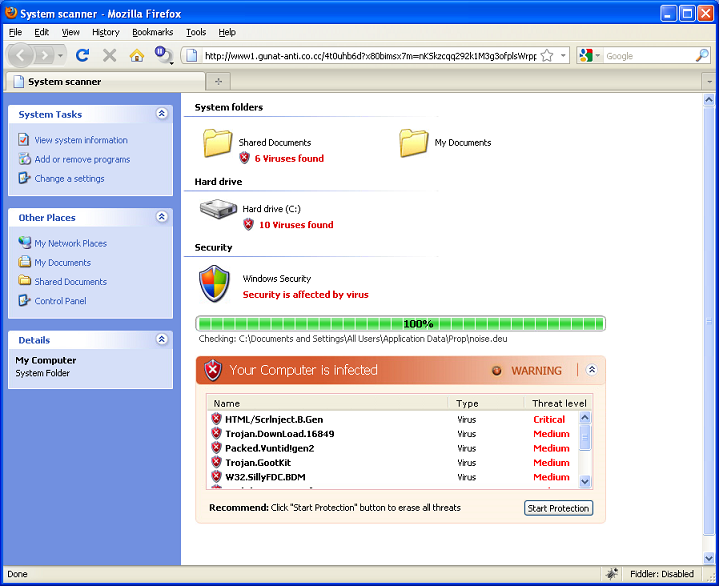This screenshot has height=586, width=719.
Task: Click the Stop loading icon
Action: [110, 56]
